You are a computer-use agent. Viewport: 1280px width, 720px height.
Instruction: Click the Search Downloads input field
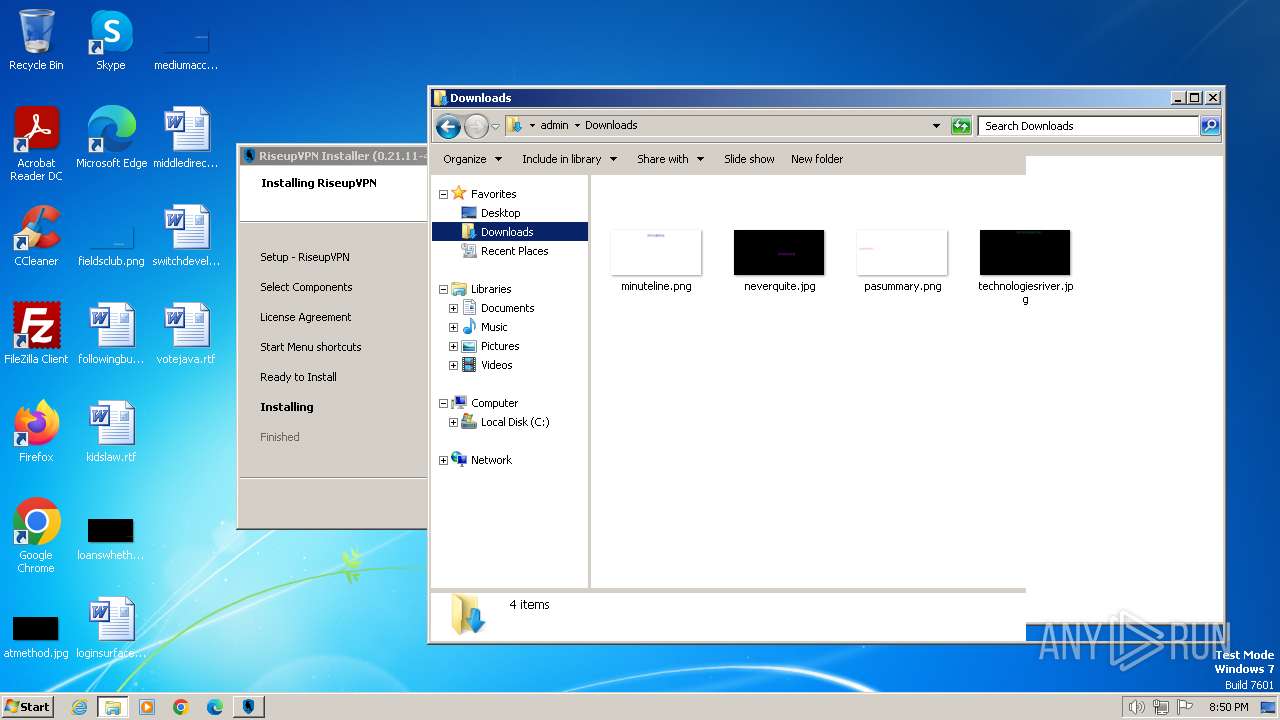click(x=1088, y=126)
